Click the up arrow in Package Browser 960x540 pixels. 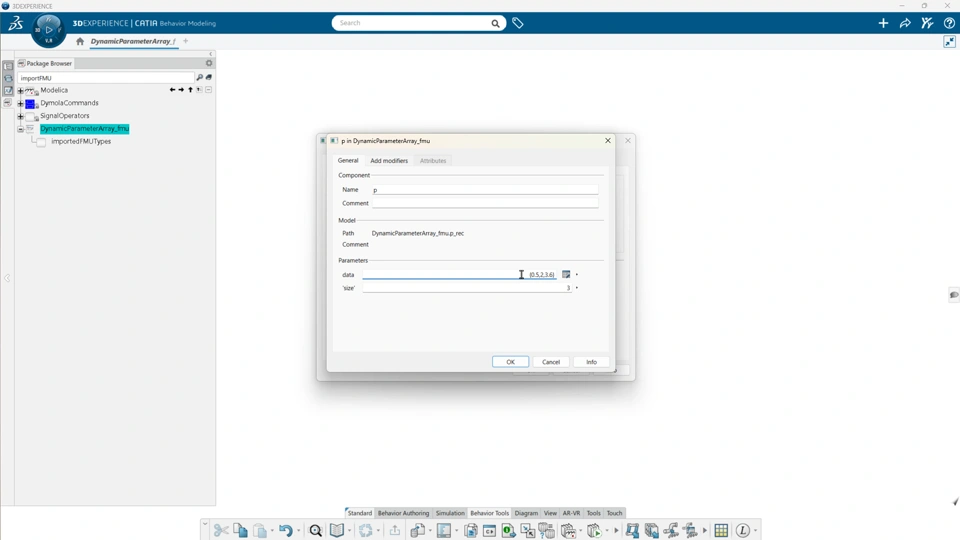click(190, 90)
